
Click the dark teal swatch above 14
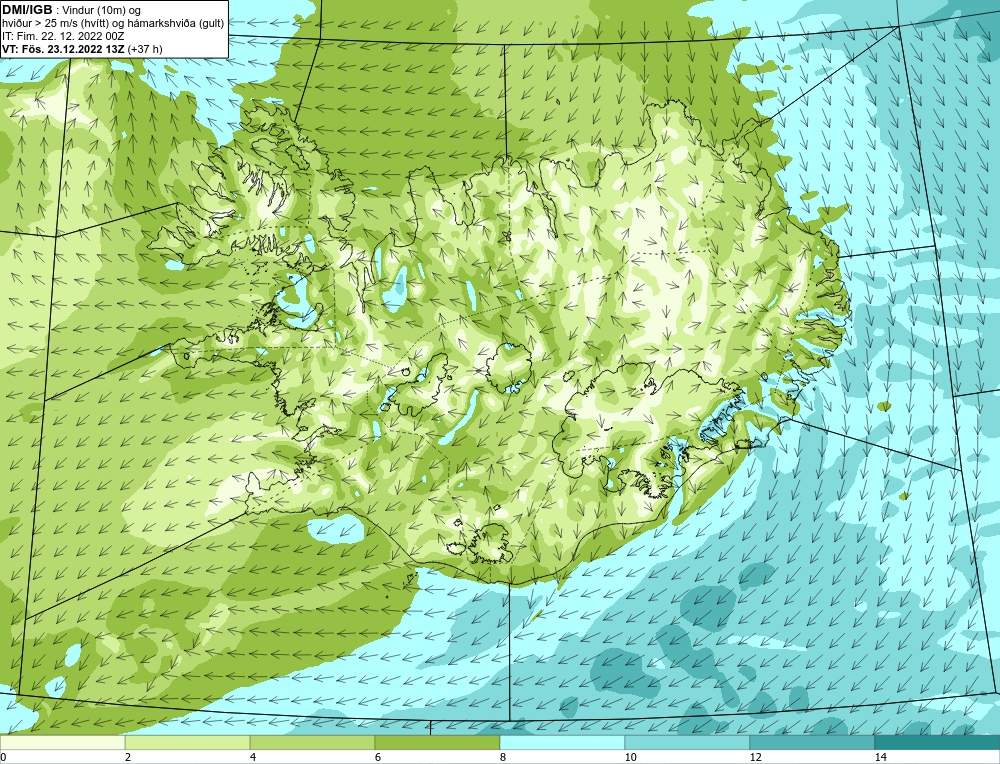(938, 743)
